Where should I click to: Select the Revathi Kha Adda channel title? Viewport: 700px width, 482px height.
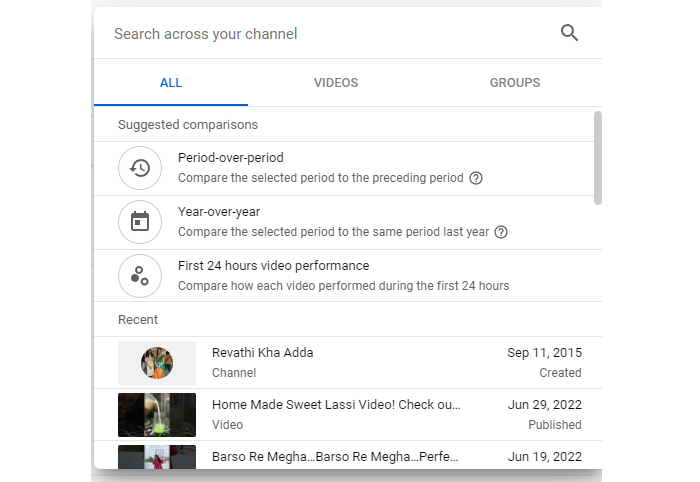click(263, 353)
